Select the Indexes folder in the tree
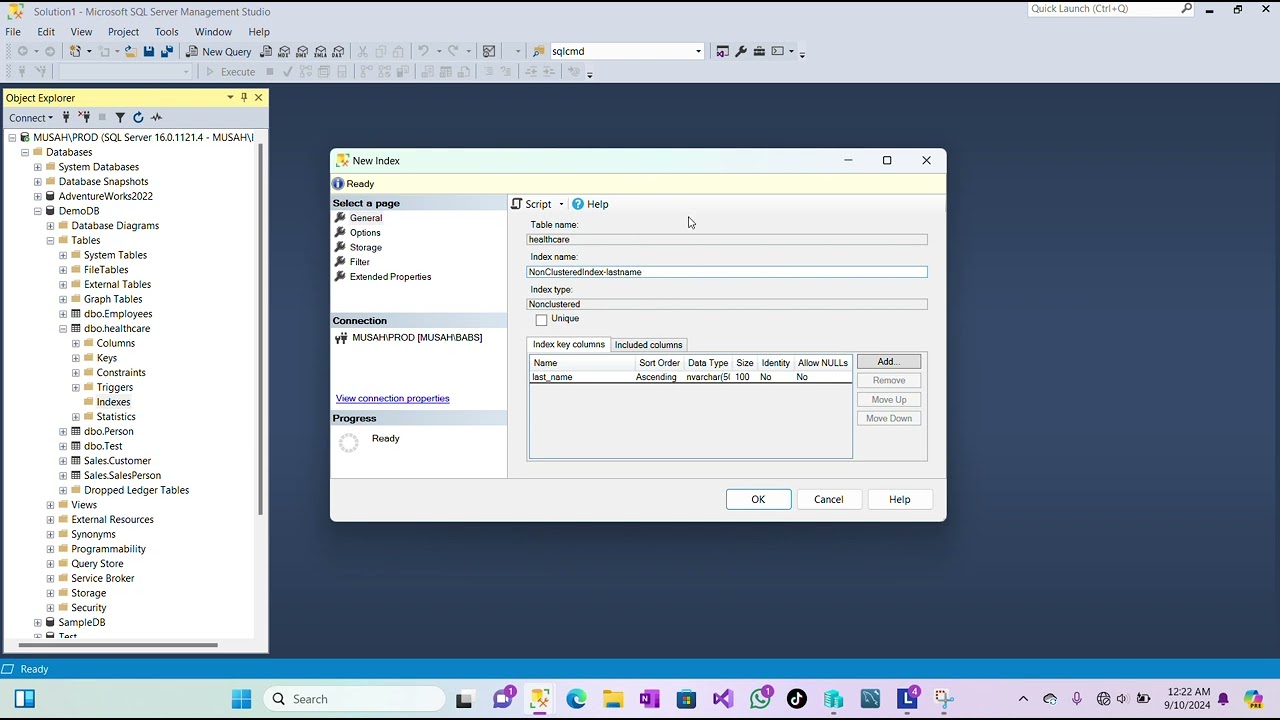Screen dimensions: 1280x720 coord(113,402)
